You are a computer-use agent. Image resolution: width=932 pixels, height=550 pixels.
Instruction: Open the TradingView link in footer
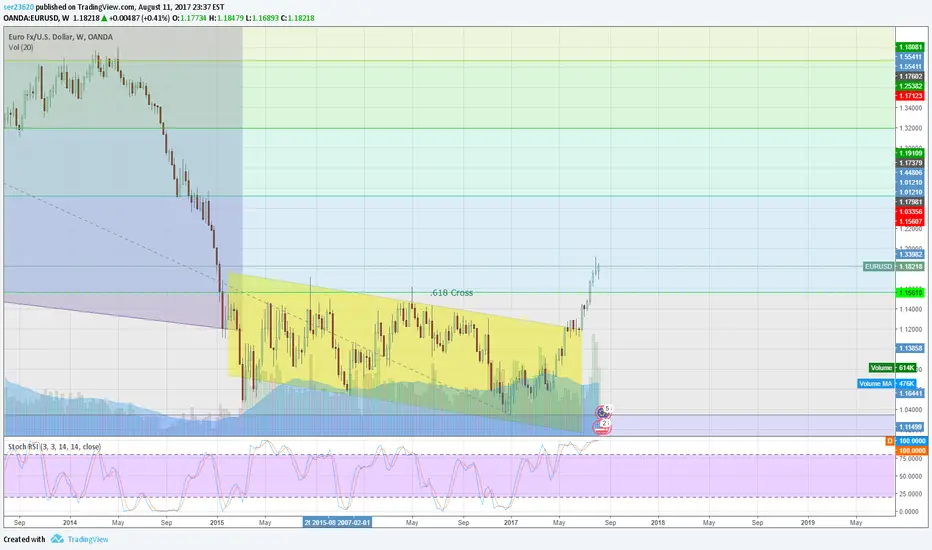88,539
